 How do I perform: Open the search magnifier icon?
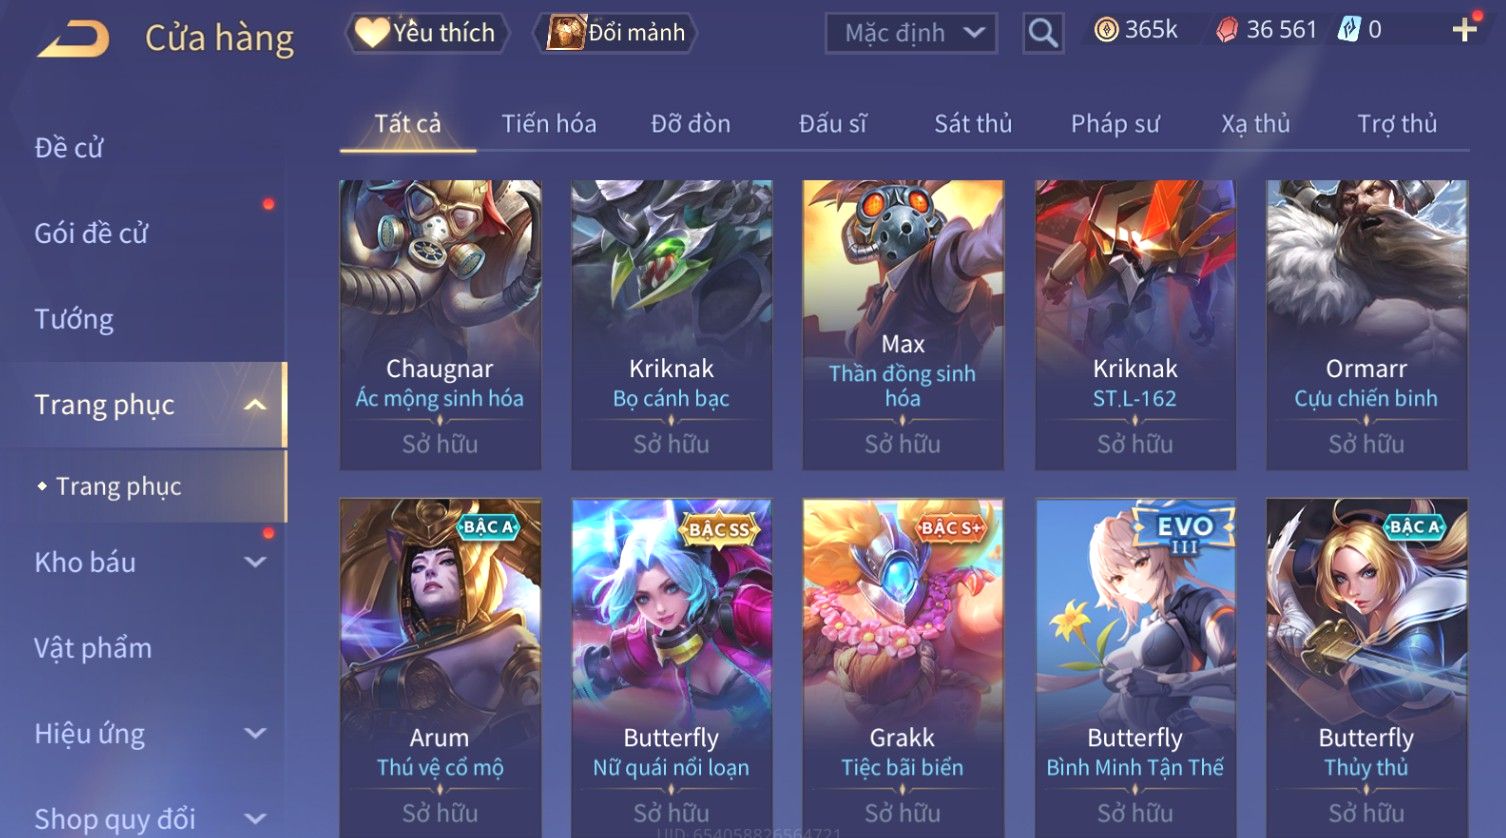[1043, 33]
